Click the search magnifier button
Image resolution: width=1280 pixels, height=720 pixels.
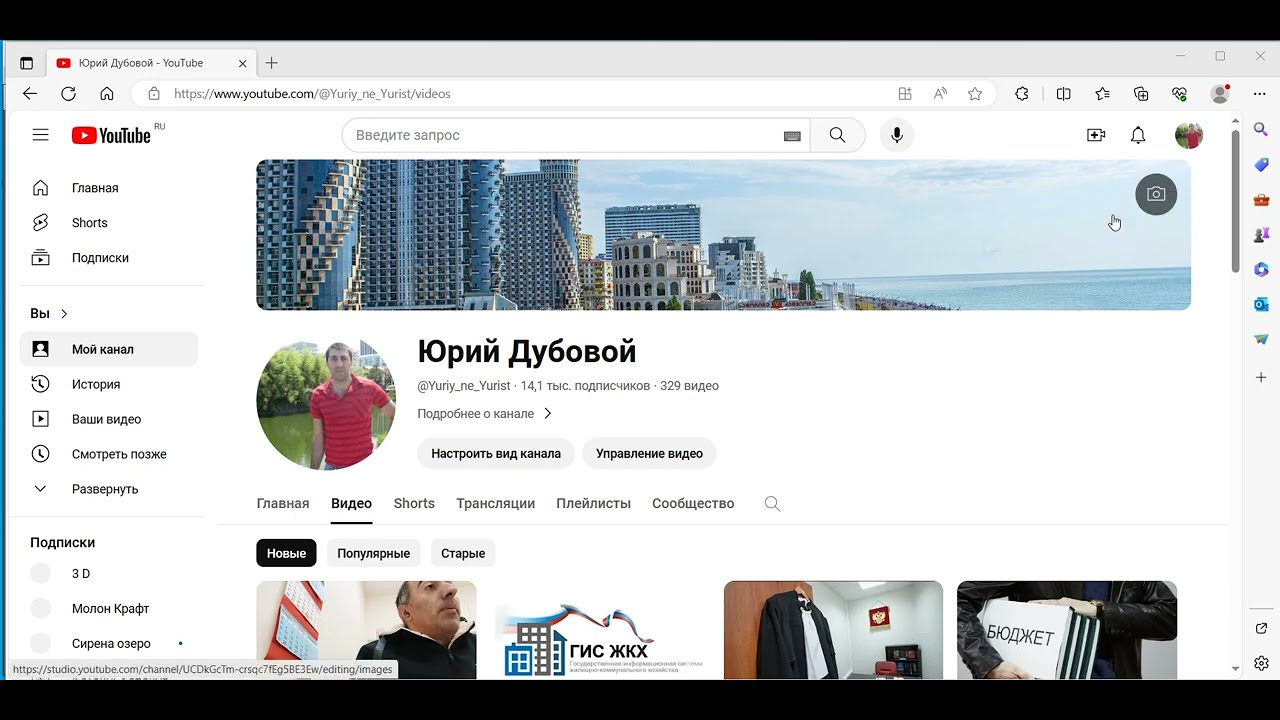(x=837, y=135)
